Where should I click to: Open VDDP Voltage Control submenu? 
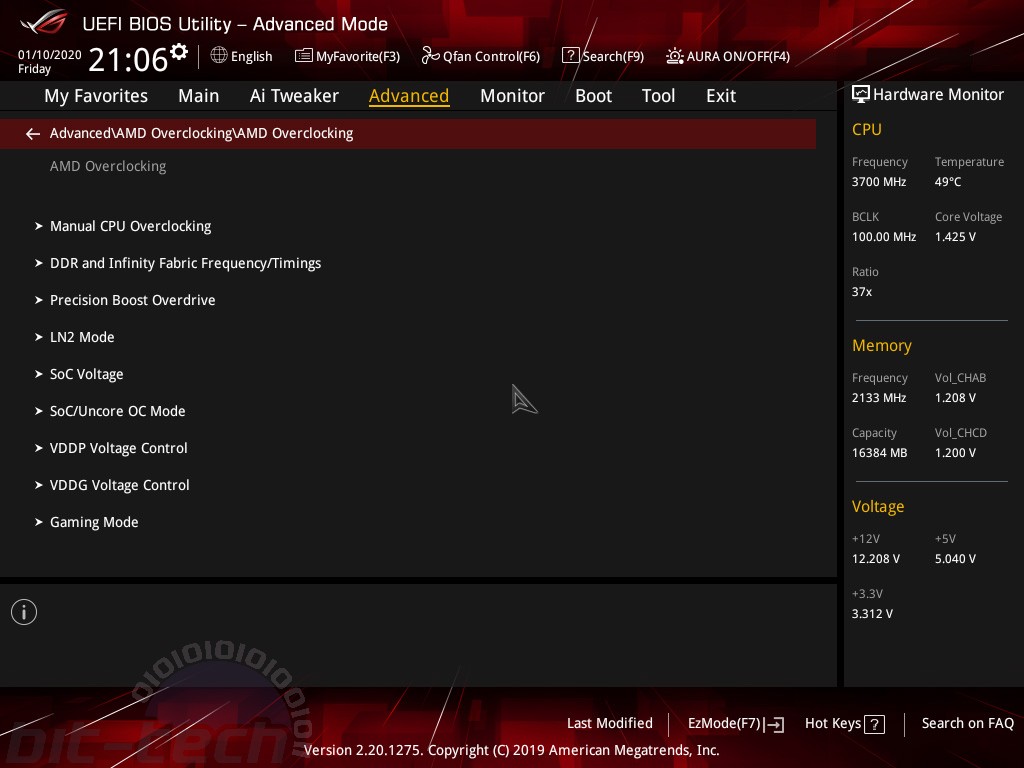[119, 448]
